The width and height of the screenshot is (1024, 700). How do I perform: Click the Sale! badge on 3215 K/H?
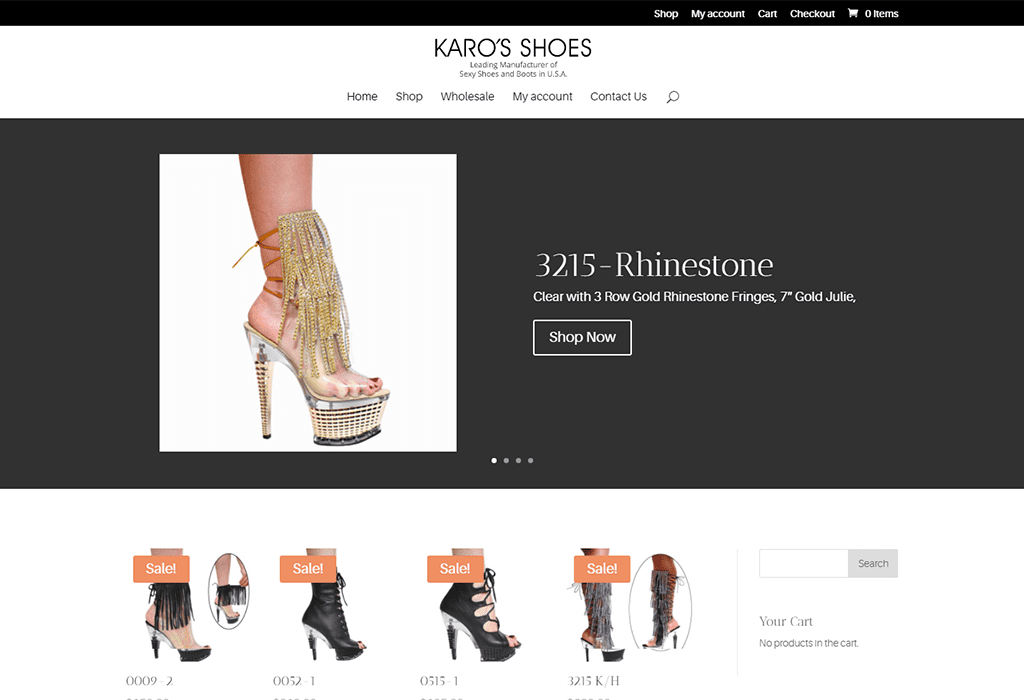click(602, 568)
